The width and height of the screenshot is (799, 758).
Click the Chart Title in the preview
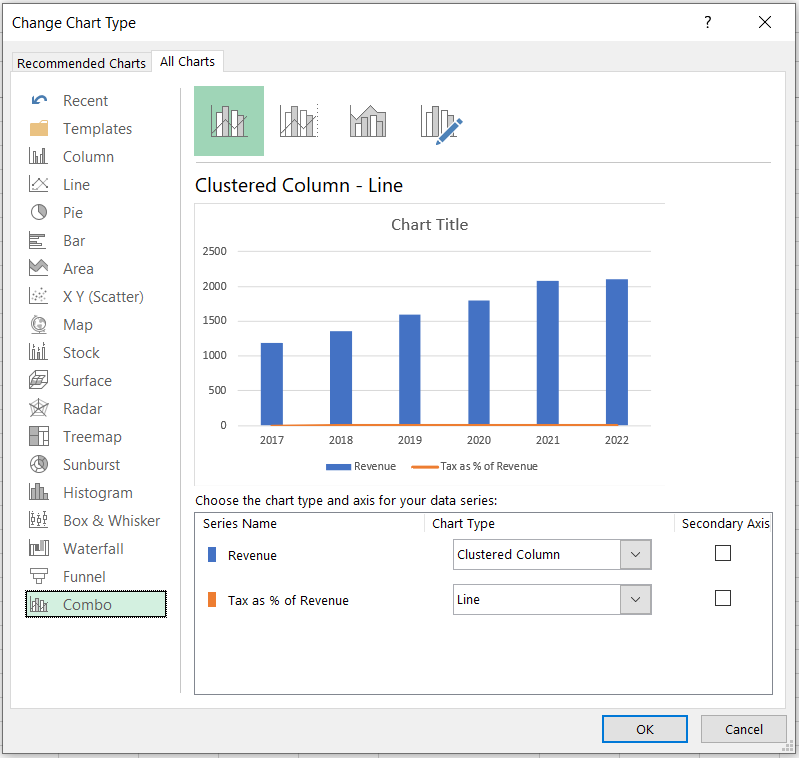tap(429, 225)
